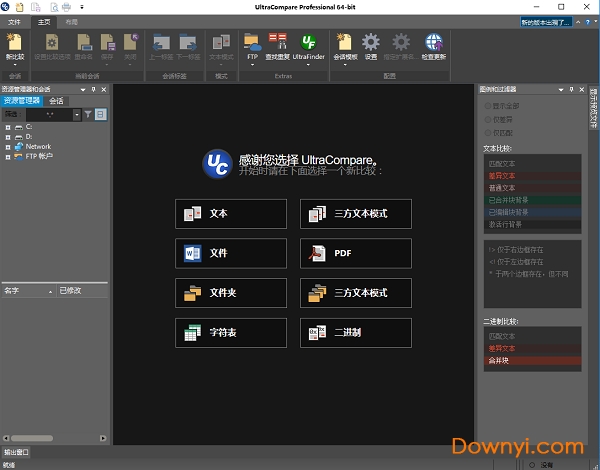Image resolution: width=600 pixels, height=470 pixels.
Task: Open the 会话模板 dropdown arrow
Action: point(345,65)
